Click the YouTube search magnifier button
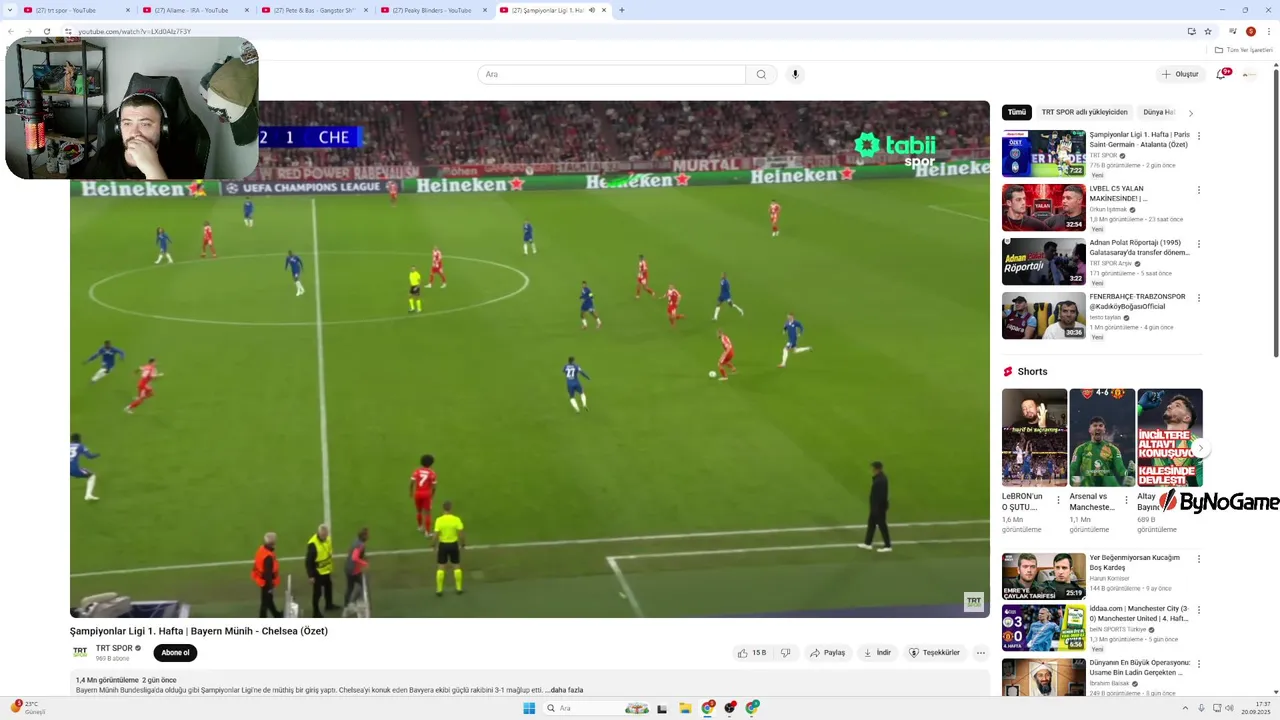 pos(761,74)
